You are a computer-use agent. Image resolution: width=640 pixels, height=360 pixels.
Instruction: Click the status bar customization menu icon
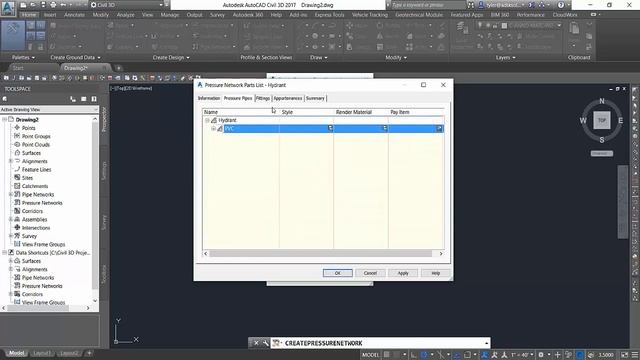tap(635, 355)
